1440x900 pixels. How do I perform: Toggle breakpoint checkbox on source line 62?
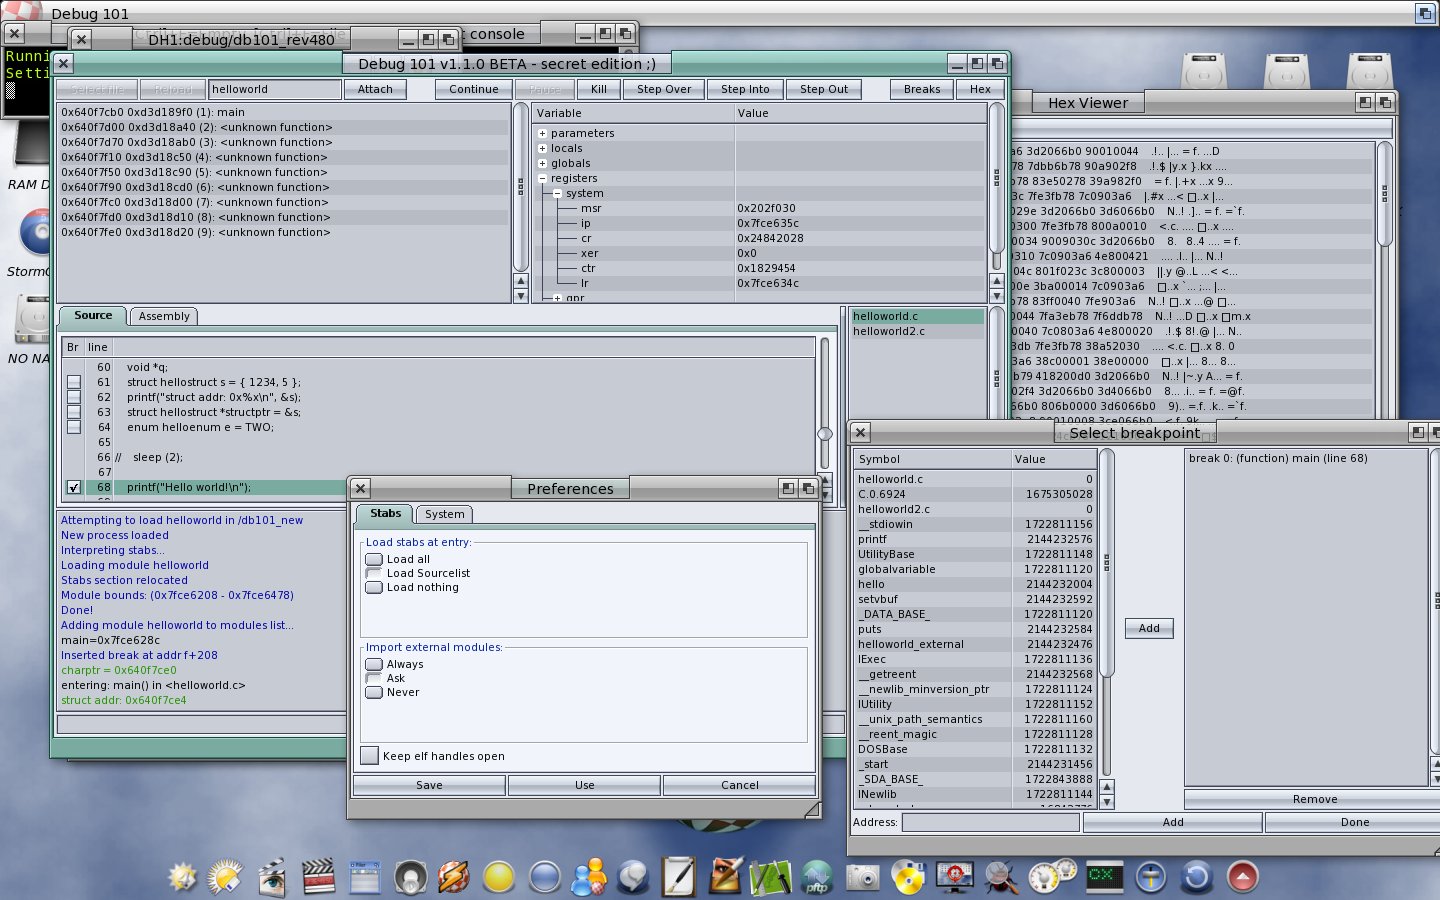(74, 397)
